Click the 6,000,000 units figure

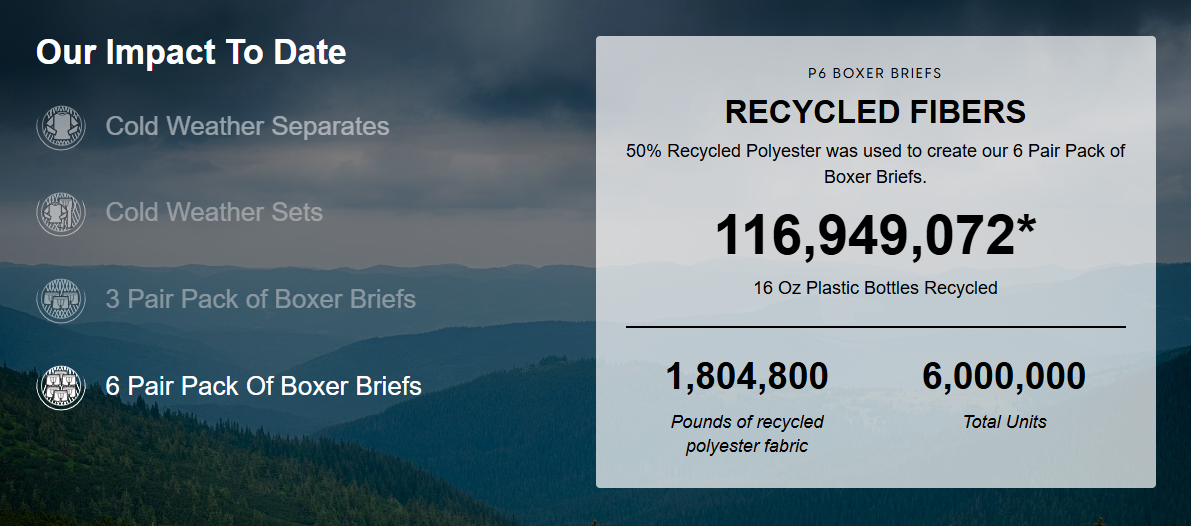coord(1004,376)
